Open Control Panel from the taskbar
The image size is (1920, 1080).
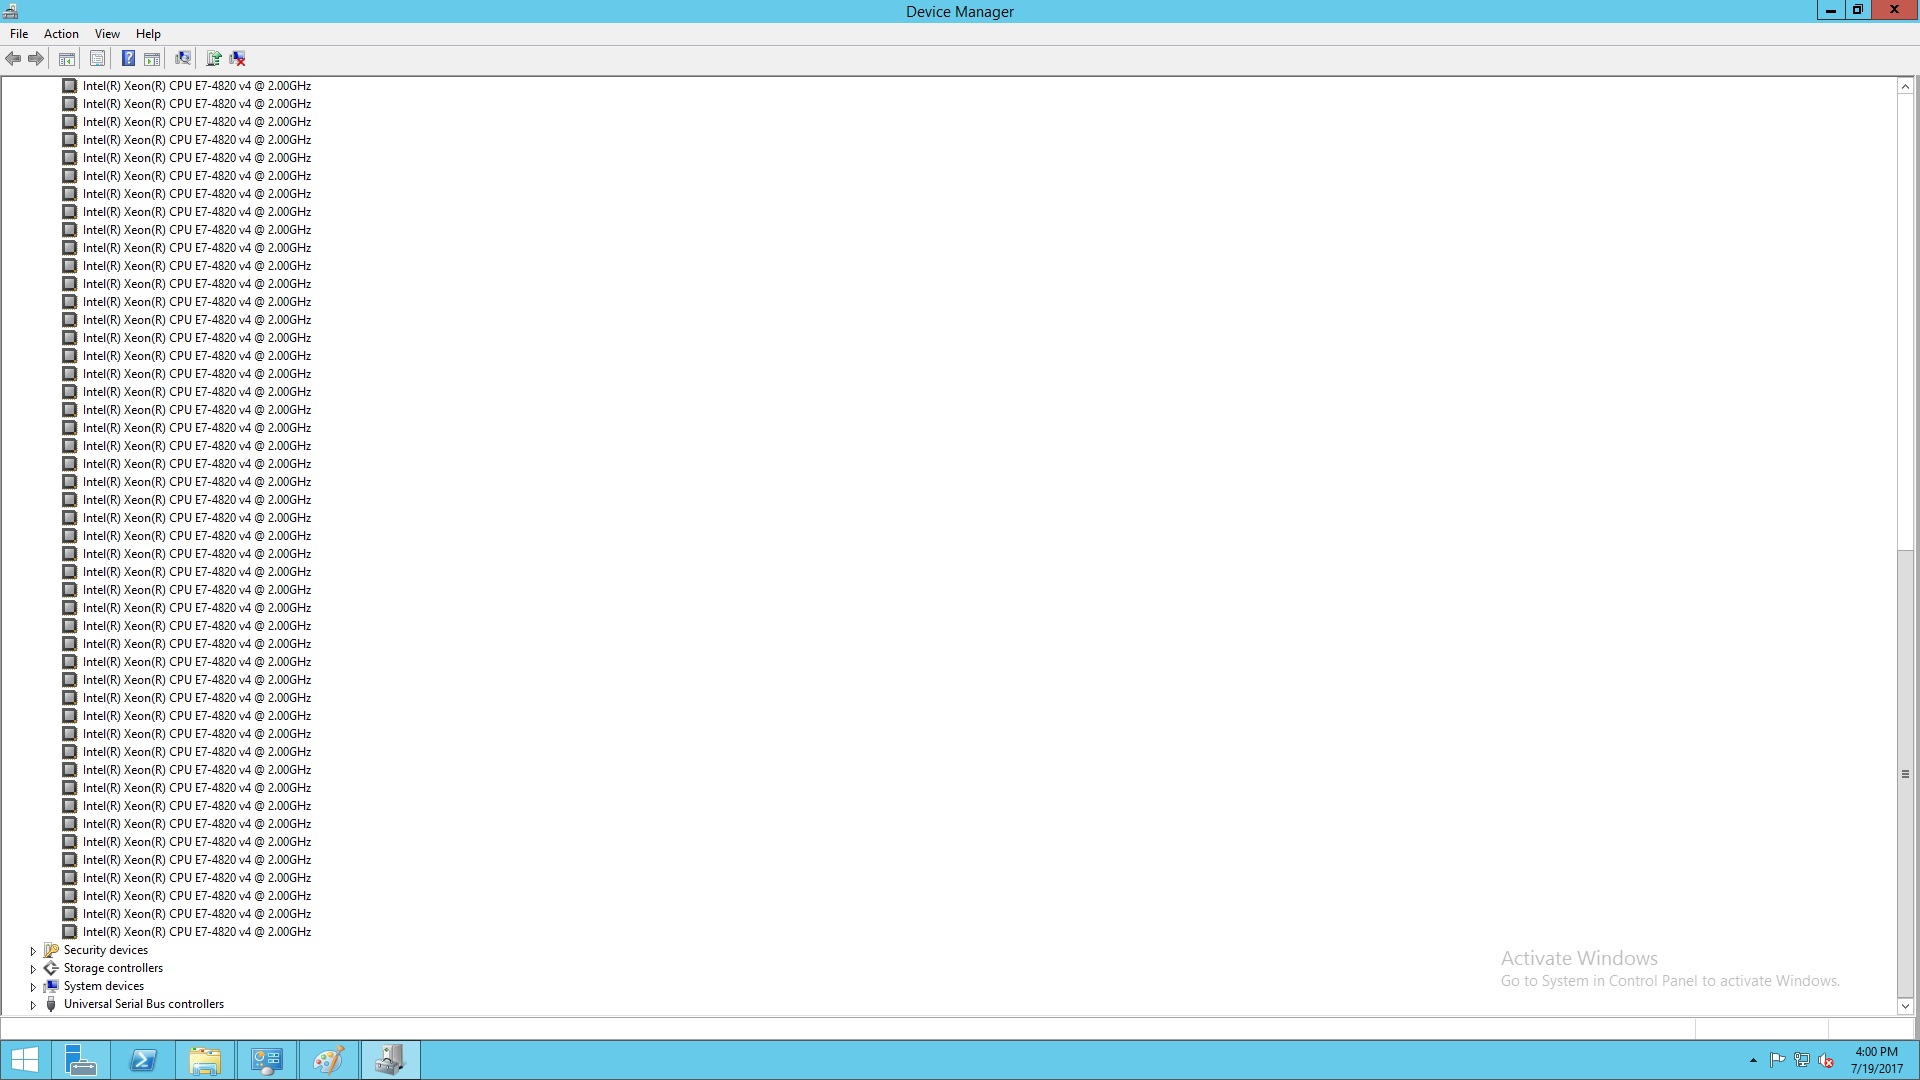(267, 1060)
